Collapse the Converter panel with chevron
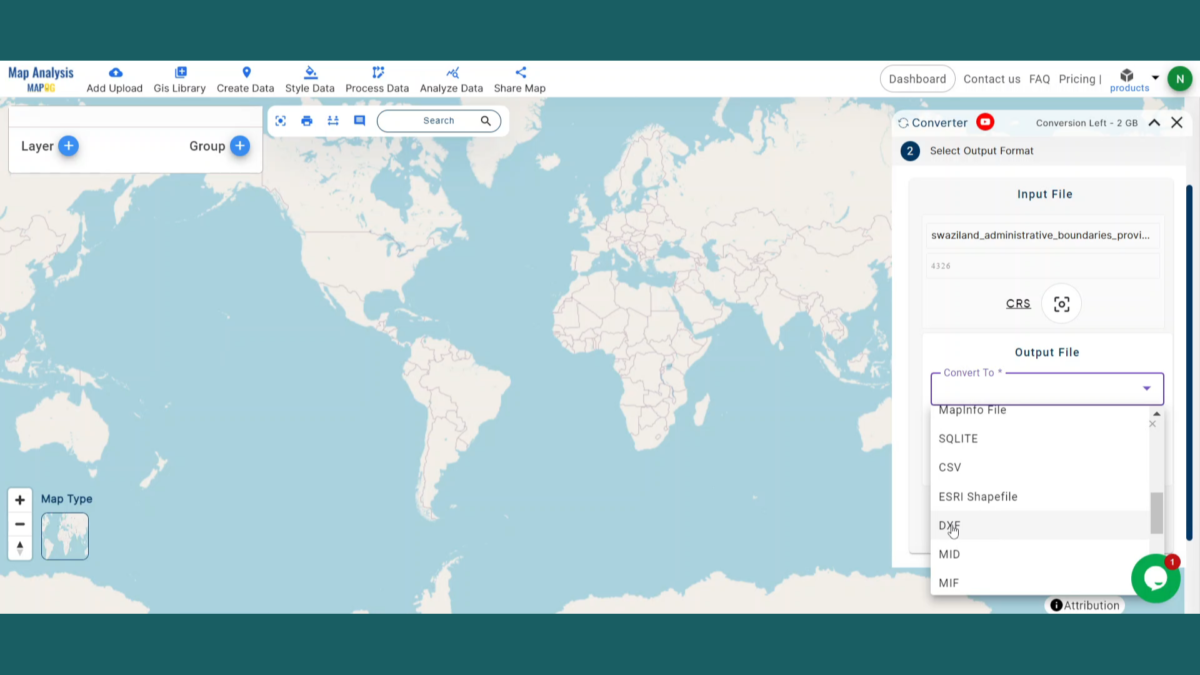The height and width of the screenshot is (675, 1200). pyautogui.click(x=1154, y=123)
